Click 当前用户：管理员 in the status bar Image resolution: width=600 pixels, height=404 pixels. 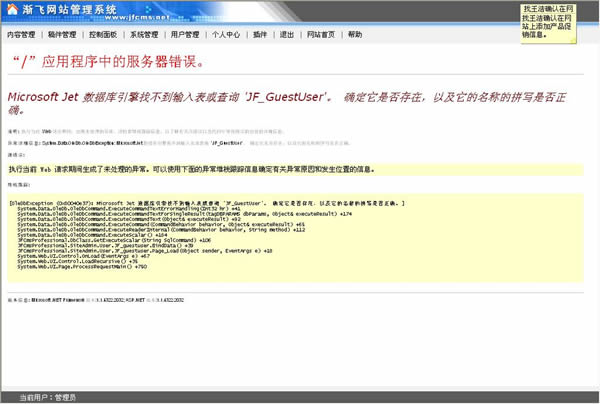point(47,397)
